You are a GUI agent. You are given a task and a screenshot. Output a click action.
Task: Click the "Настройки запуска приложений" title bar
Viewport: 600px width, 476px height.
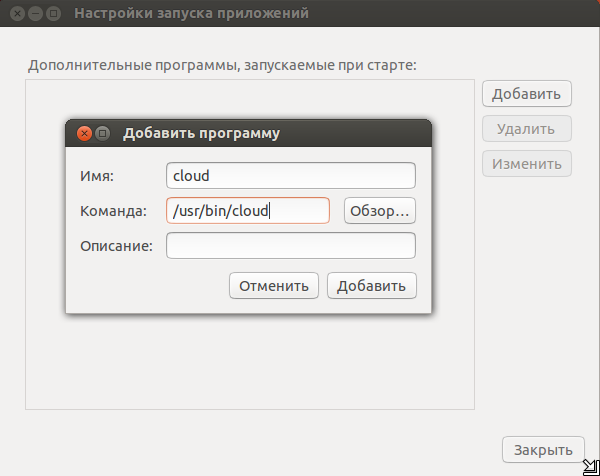pyautogui.click(x=300, y=13)
